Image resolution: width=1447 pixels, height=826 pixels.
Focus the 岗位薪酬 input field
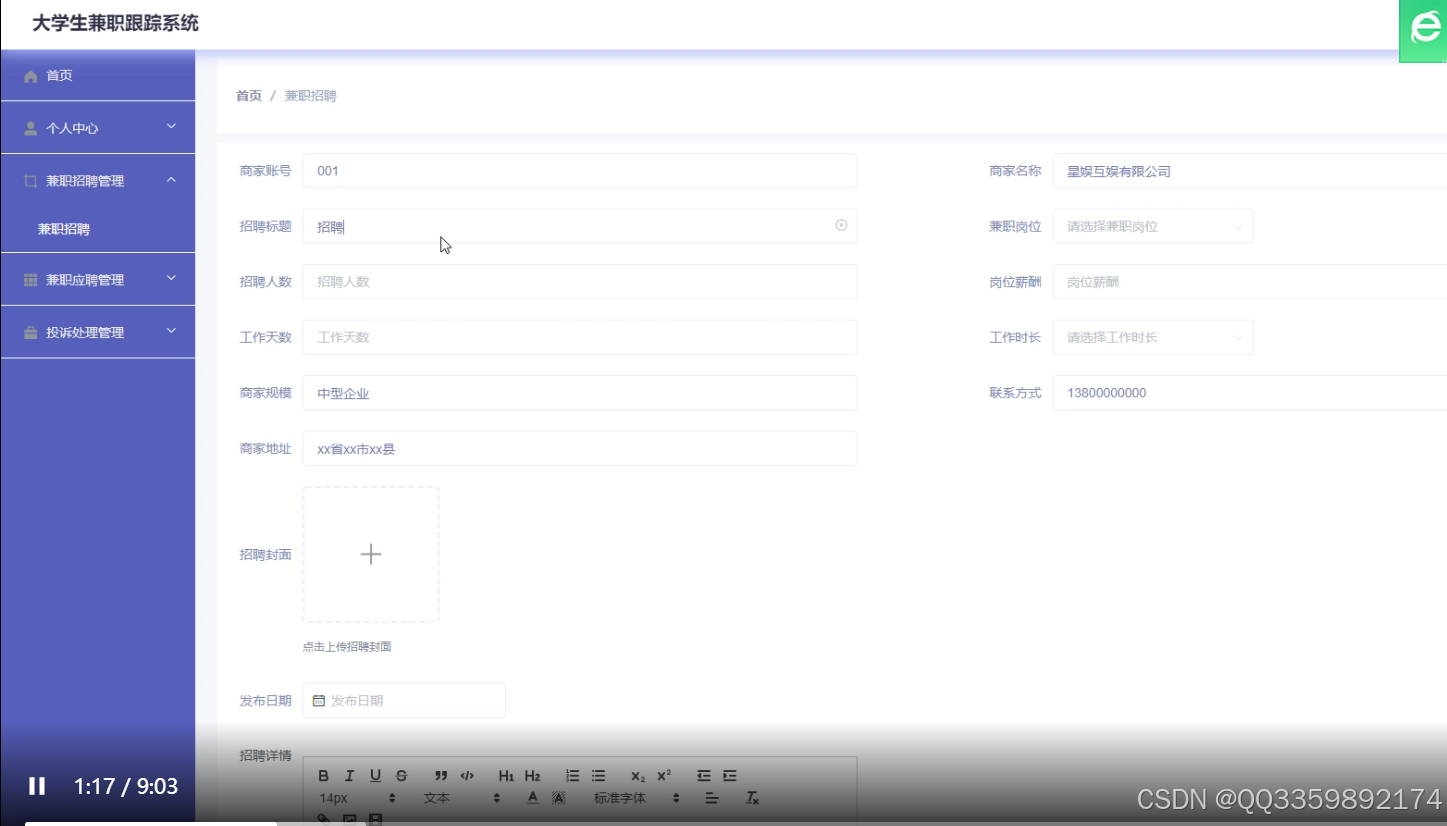[x=1250, y=282]
